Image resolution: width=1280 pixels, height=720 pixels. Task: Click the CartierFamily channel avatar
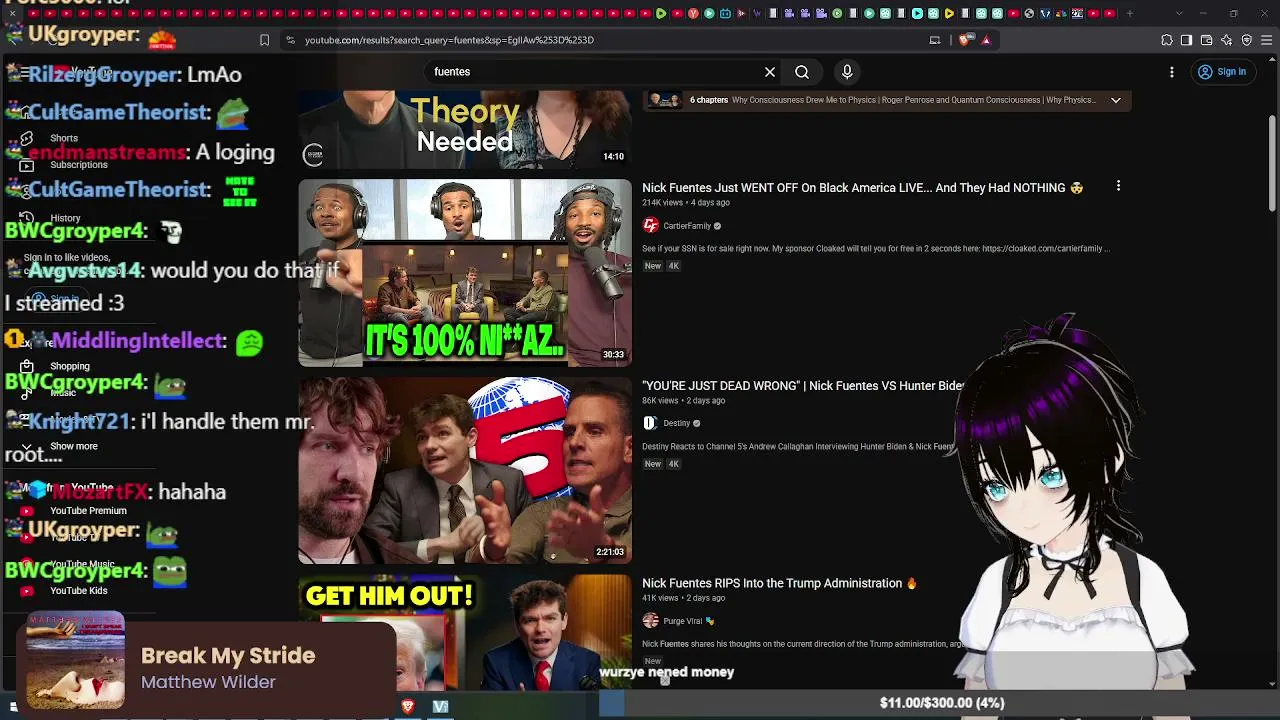[x=650, y=226]
